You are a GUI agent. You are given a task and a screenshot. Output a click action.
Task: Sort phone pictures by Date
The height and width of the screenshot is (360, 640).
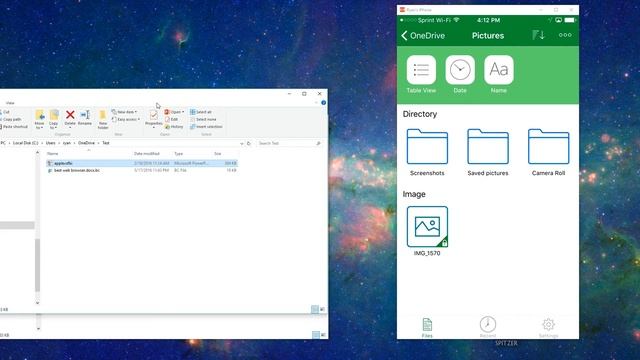[460, 75]
